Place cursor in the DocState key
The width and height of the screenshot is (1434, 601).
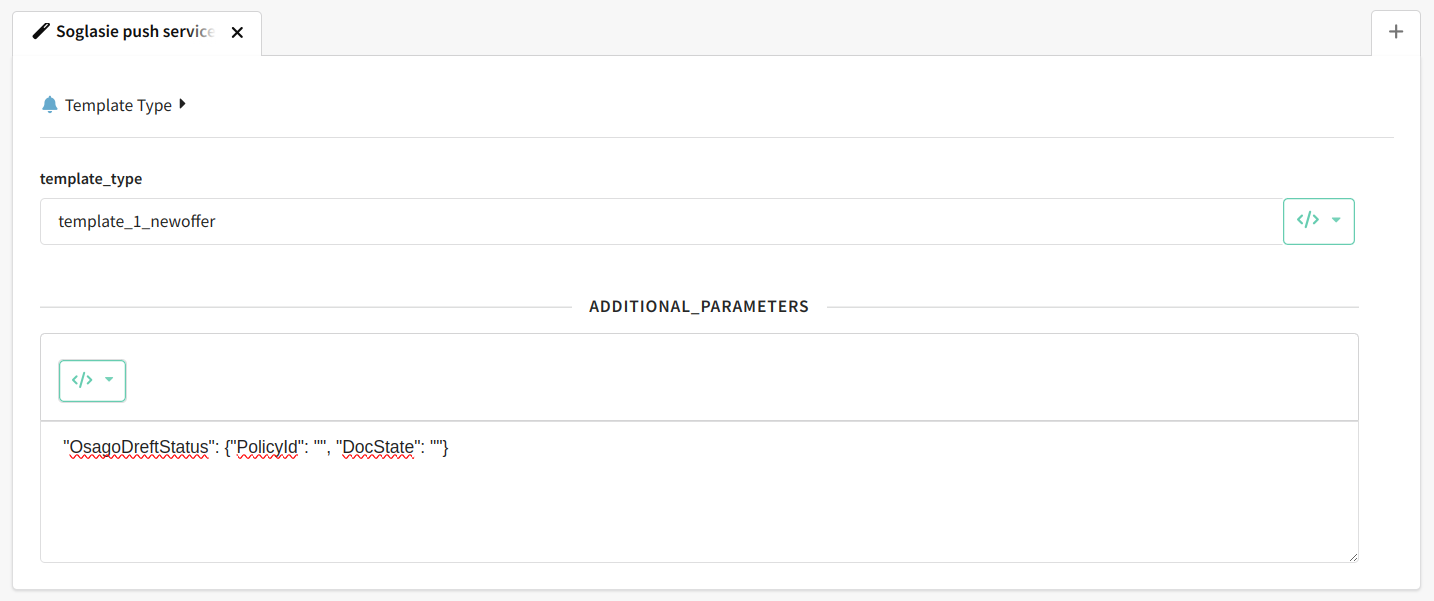click(378, 448)
